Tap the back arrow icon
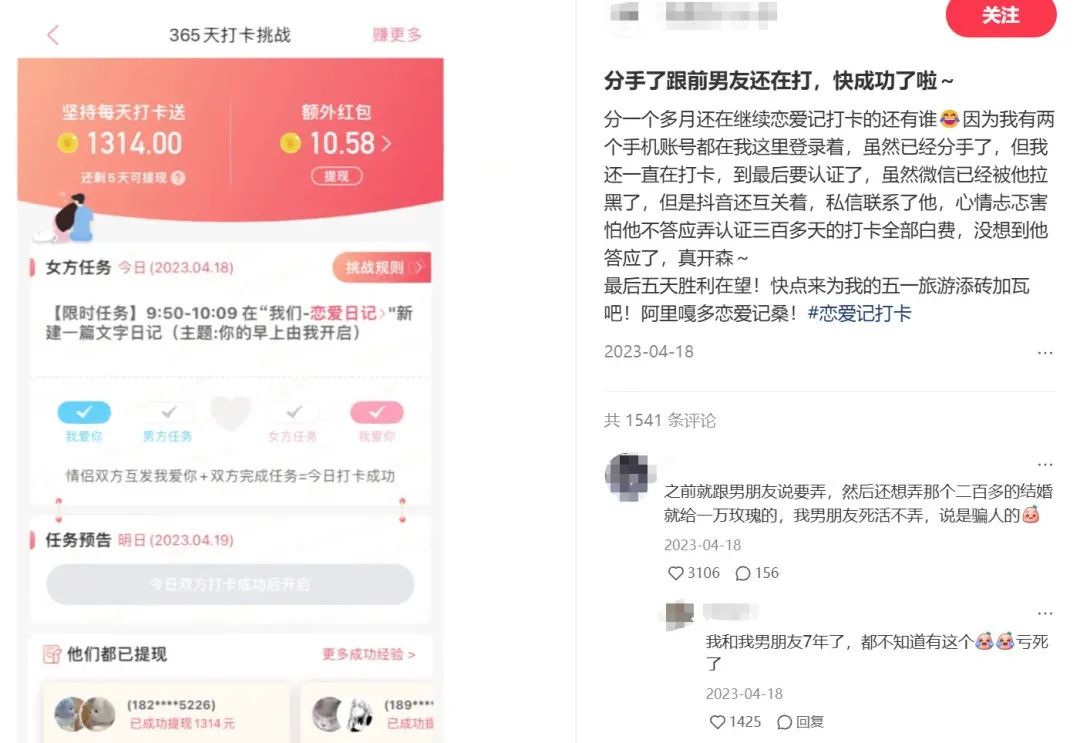The image size is (1080, 743). (53, 35)
